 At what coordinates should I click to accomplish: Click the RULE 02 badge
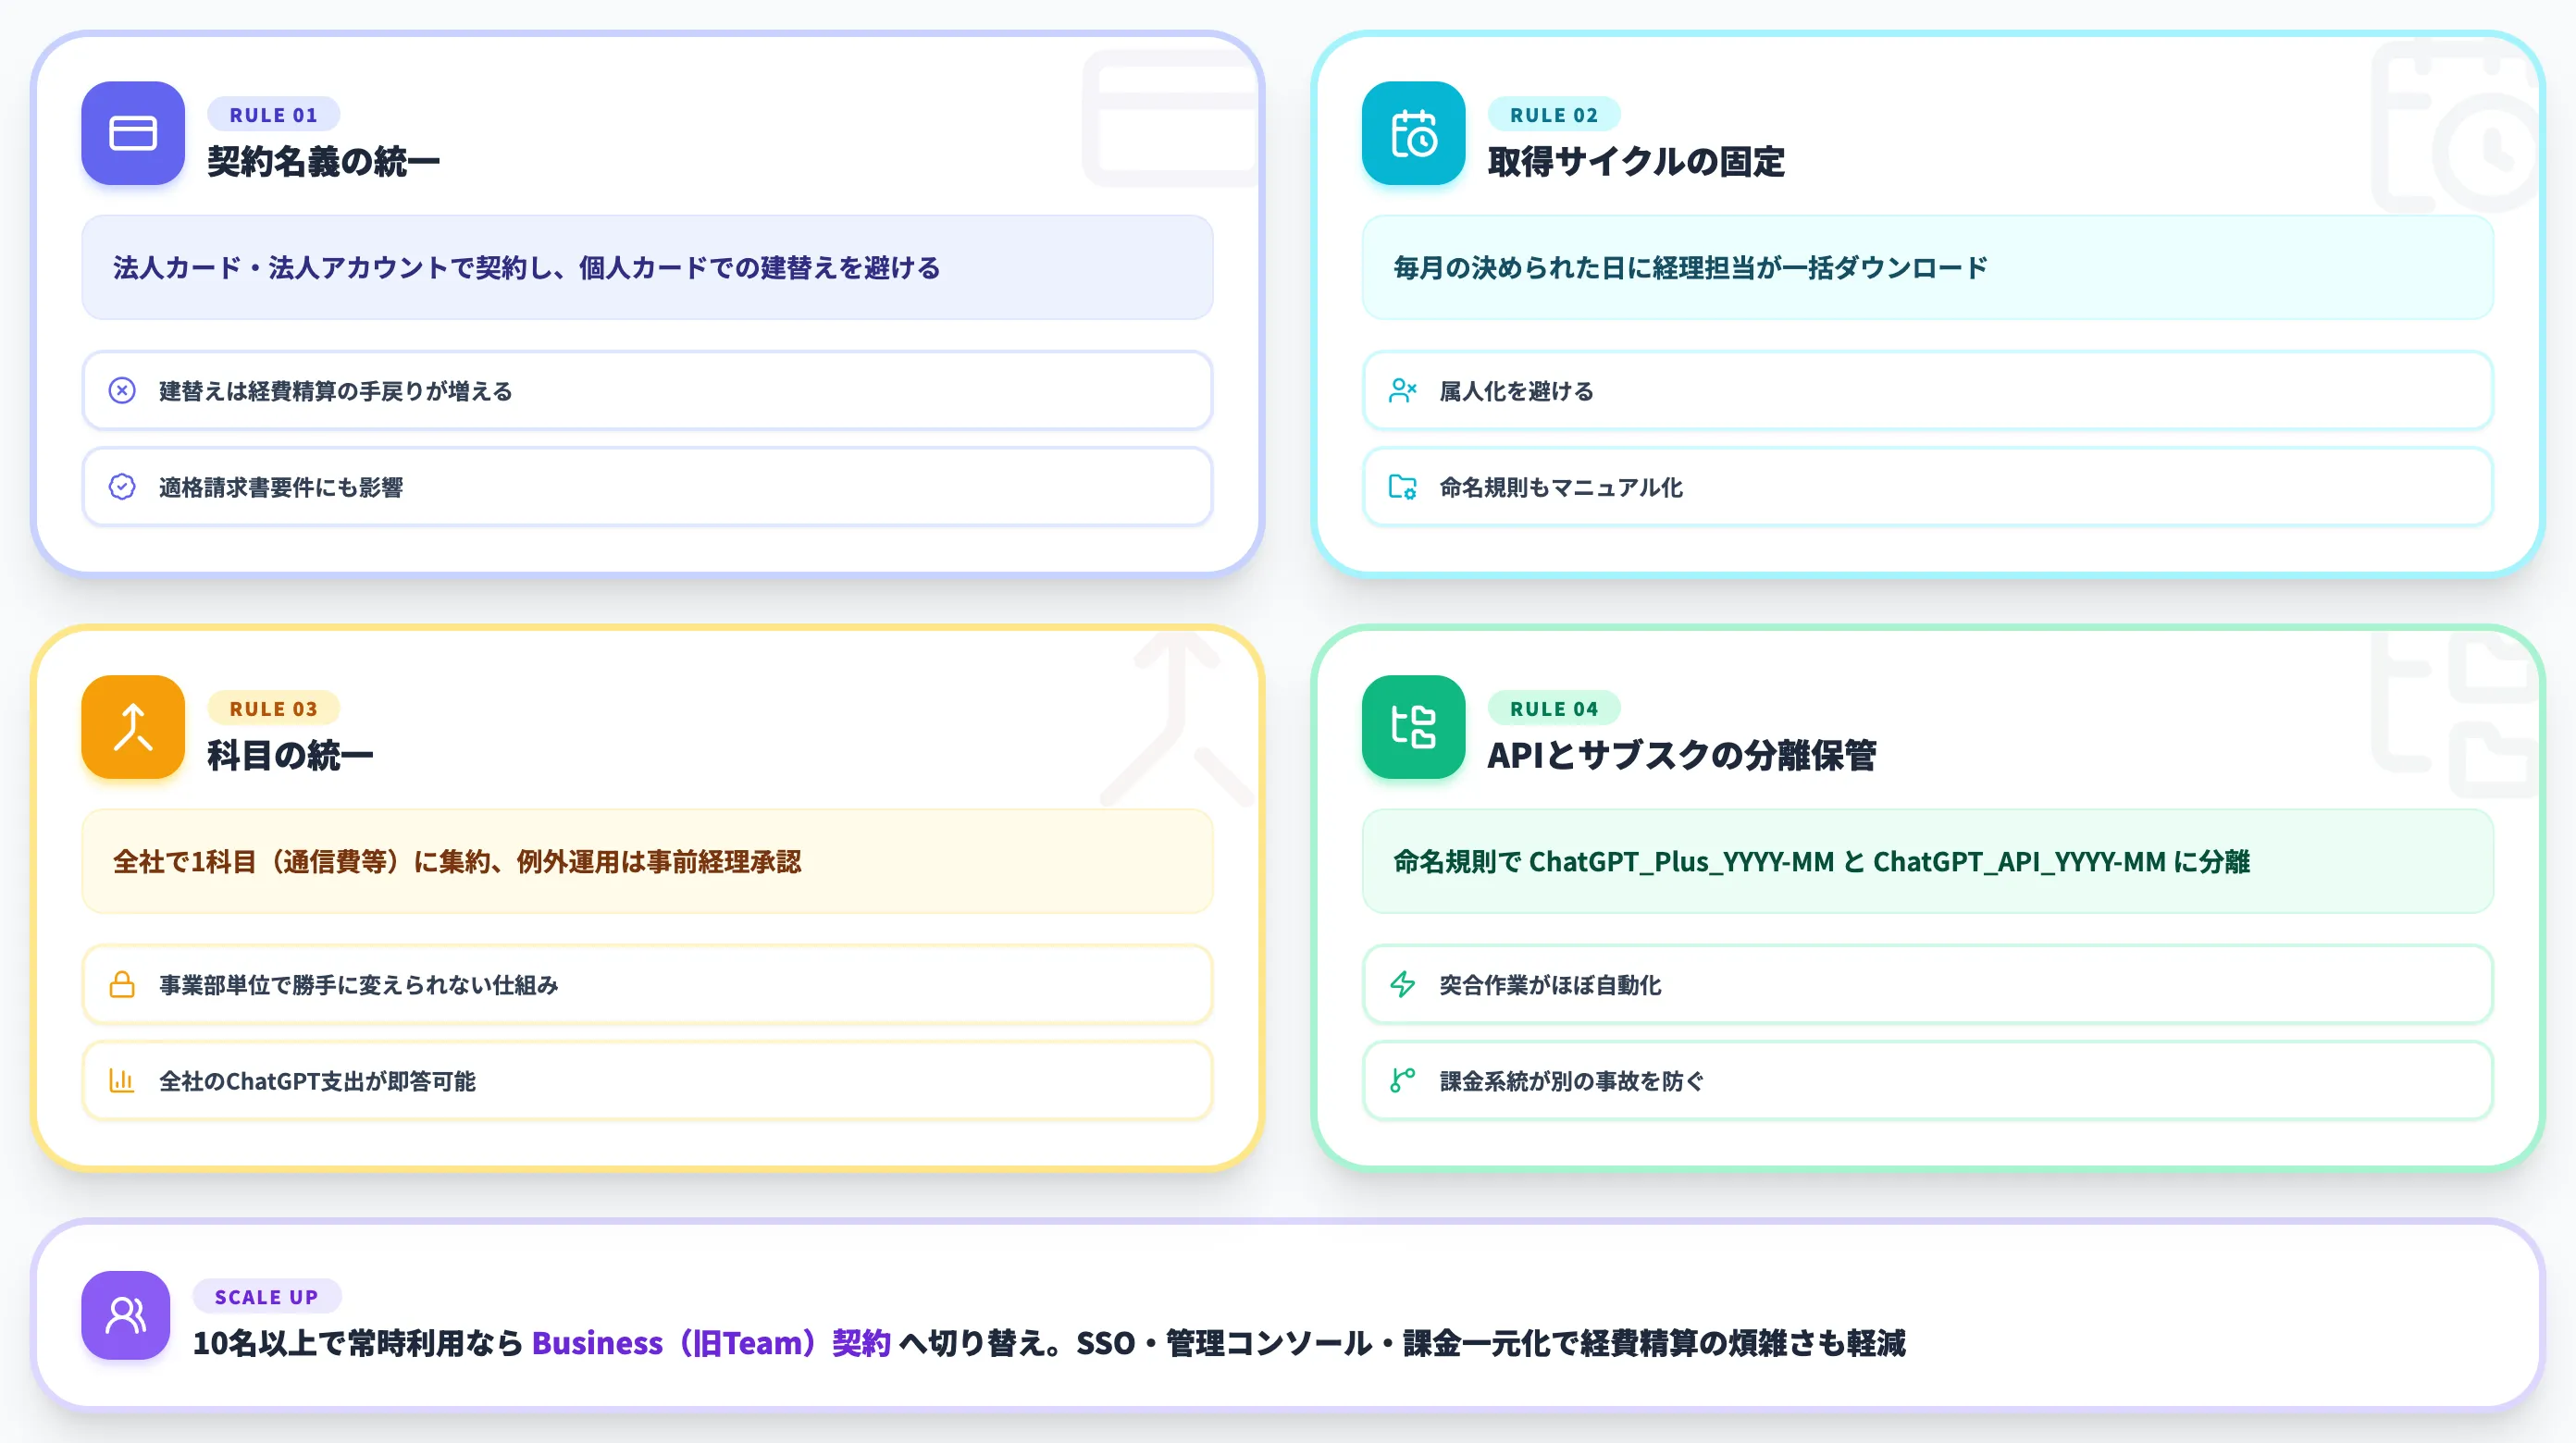tap(1554, 115)
